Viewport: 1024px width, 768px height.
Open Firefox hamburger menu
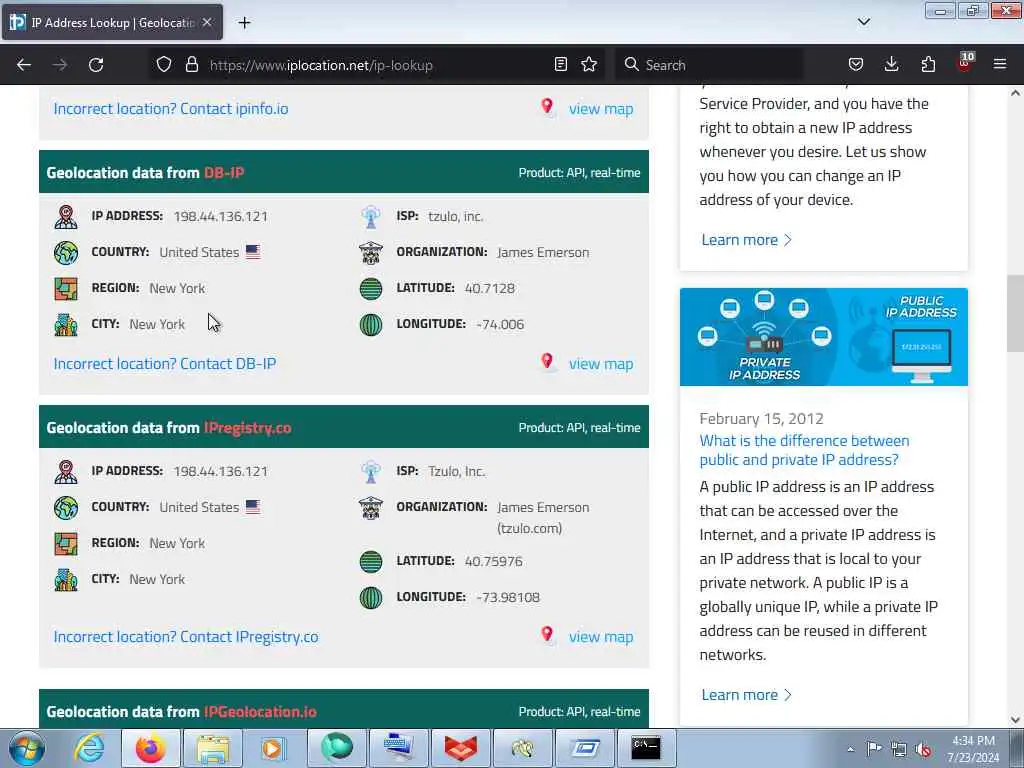1000,65
